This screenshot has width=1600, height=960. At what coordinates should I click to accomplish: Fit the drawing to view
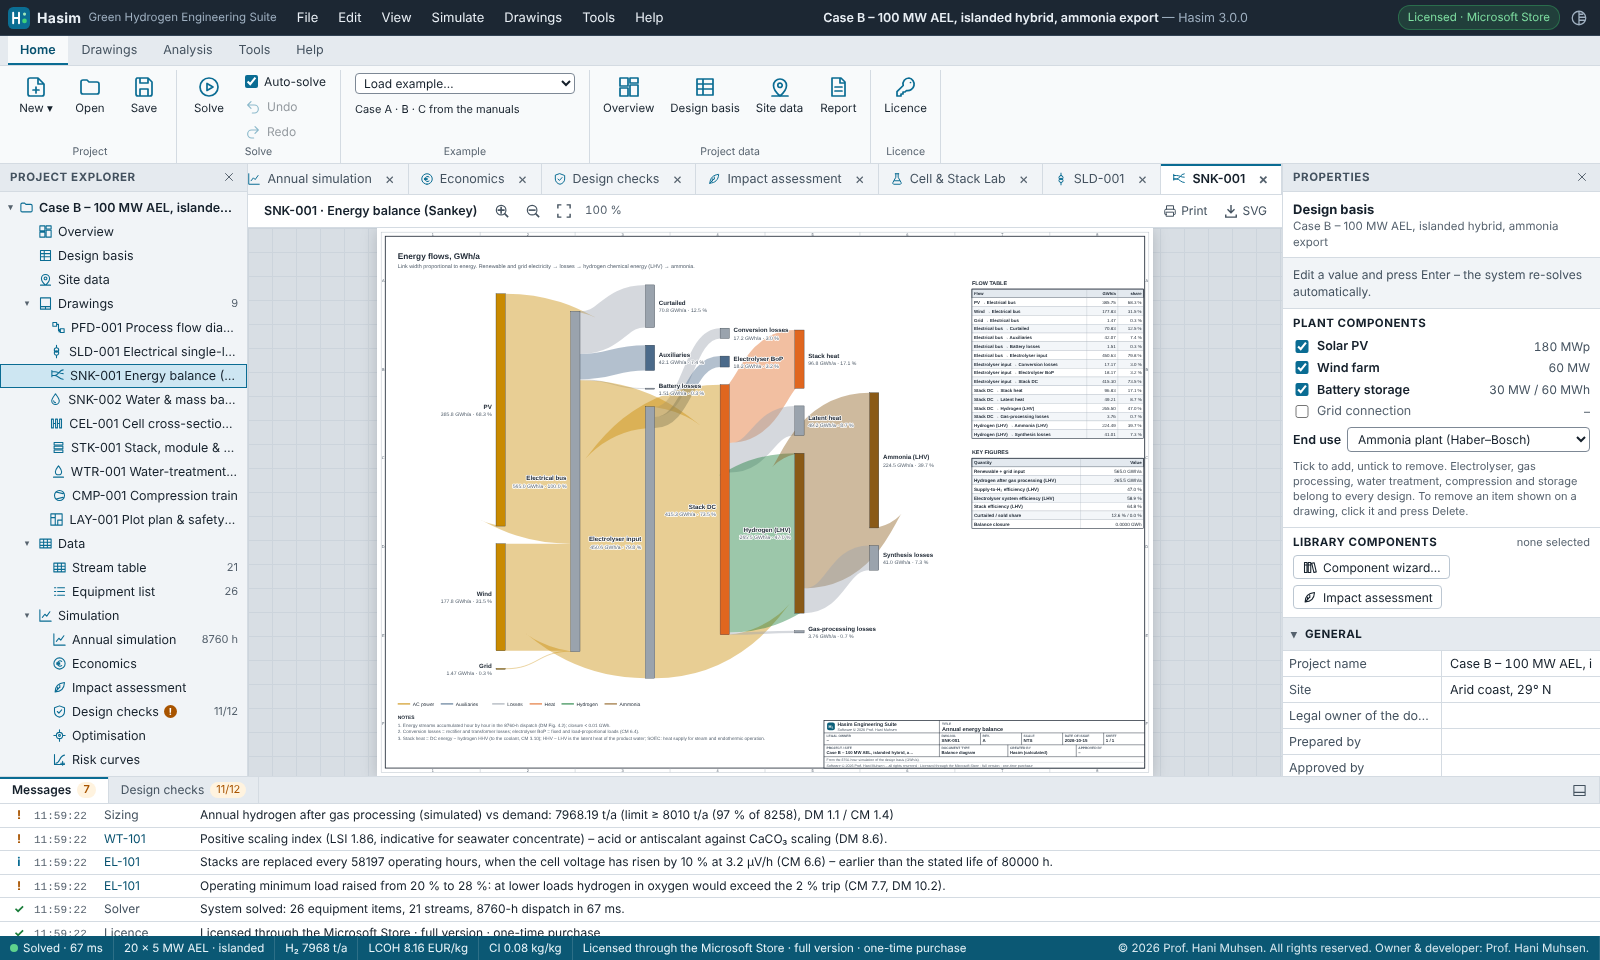[564, 211]
